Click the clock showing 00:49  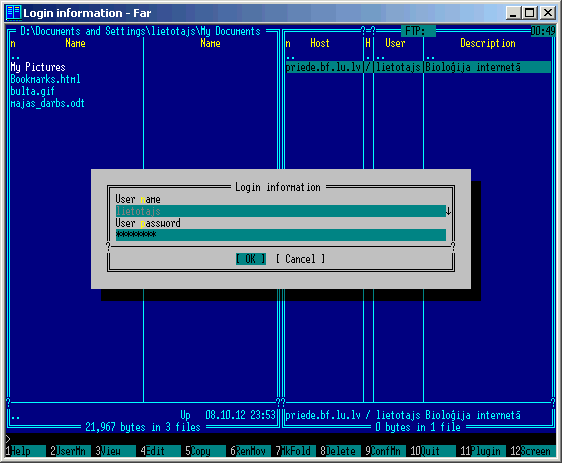click(543, 31)
